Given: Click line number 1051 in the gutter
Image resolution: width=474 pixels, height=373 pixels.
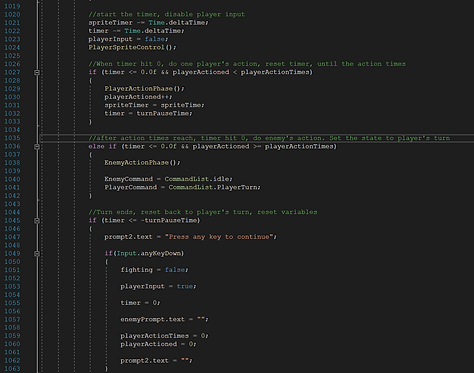Looking at the screenshot, I should 12,270.
